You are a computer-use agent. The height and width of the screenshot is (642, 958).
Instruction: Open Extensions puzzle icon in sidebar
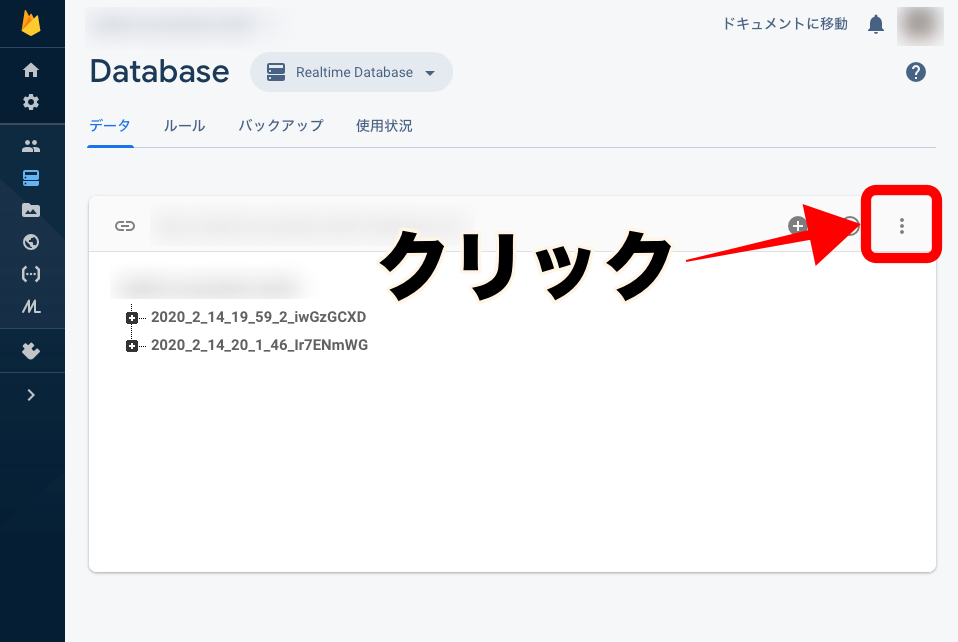point(31,351)
